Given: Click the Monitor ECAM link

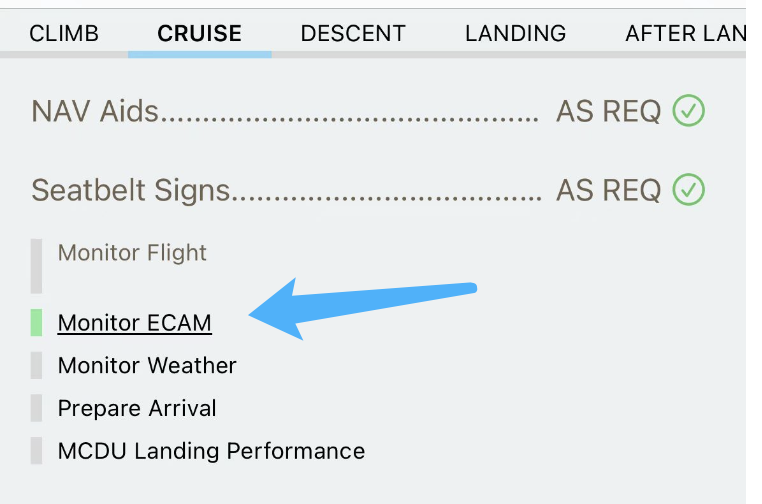Looking at the screenshot, I should click(x=135, y=323).
